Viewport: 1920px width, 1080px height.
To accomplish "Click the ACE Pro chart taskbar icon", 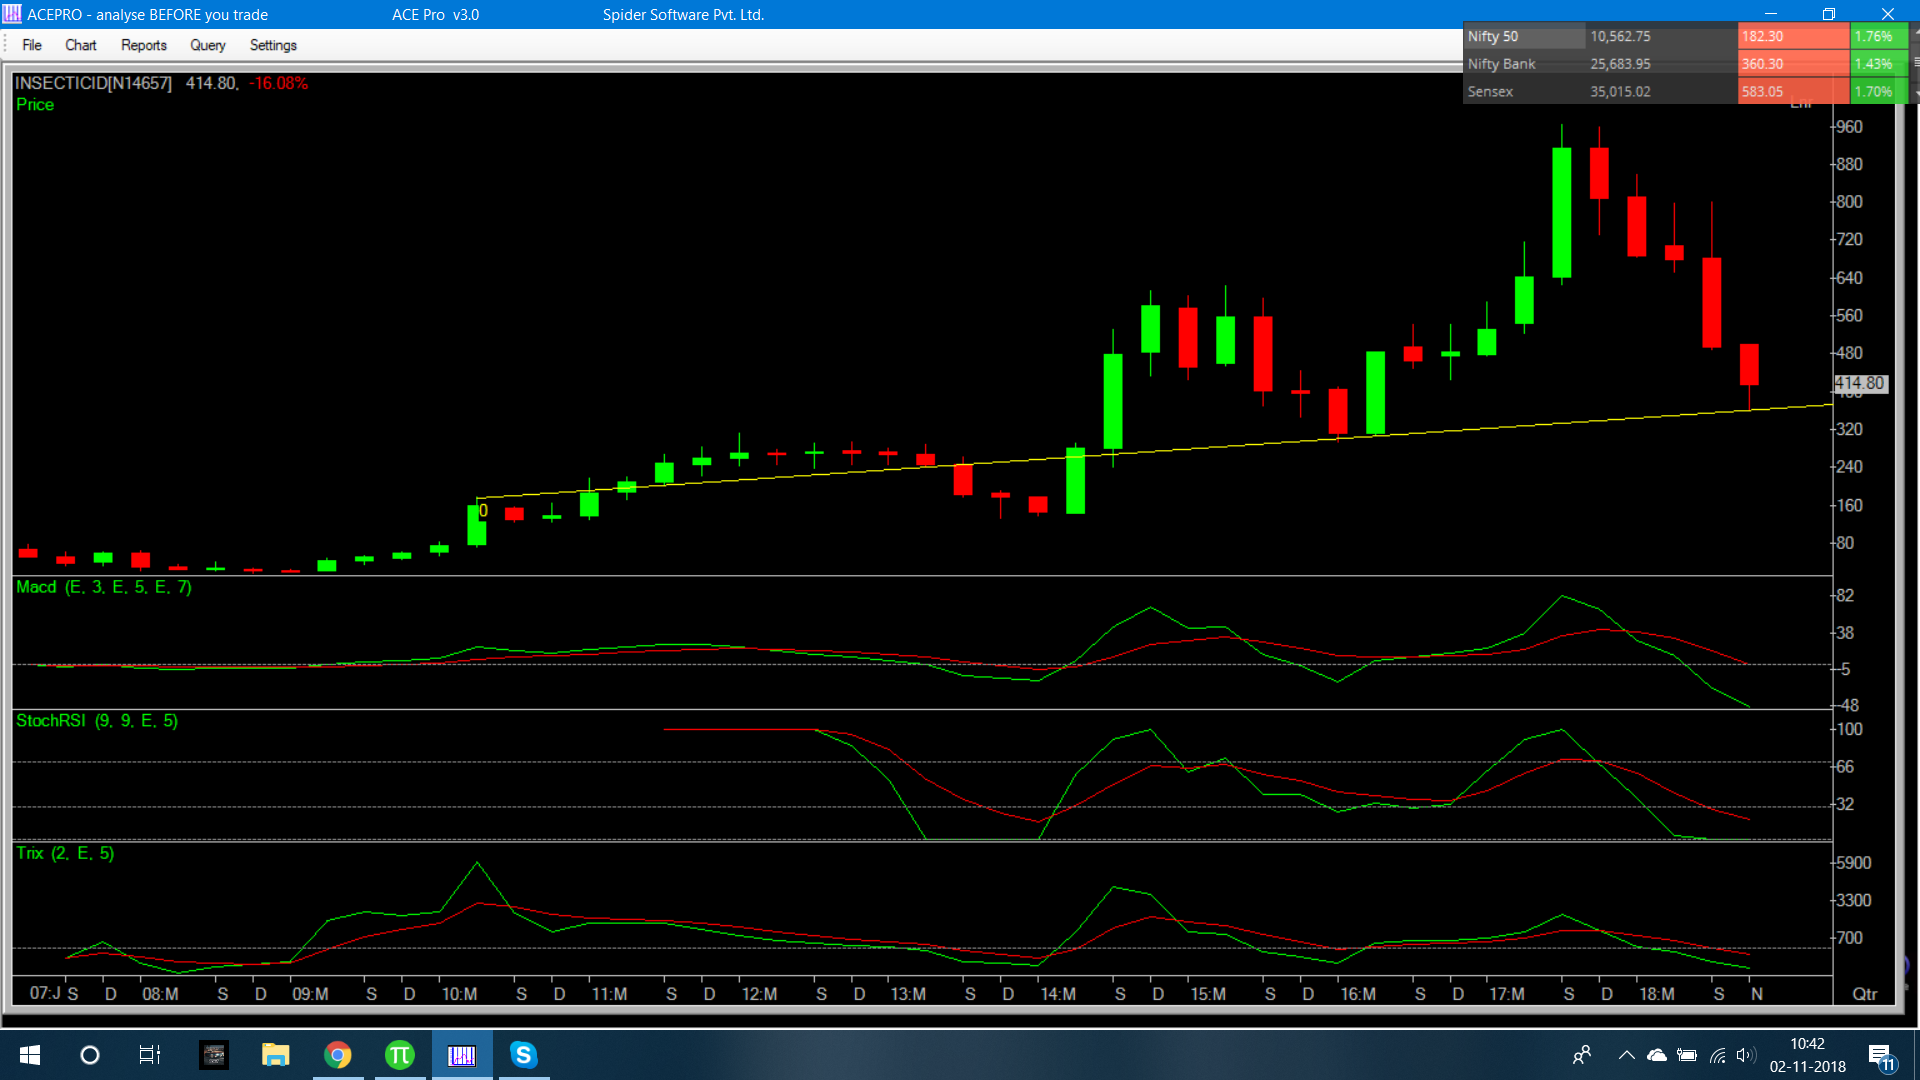I will pos(461,1055).
